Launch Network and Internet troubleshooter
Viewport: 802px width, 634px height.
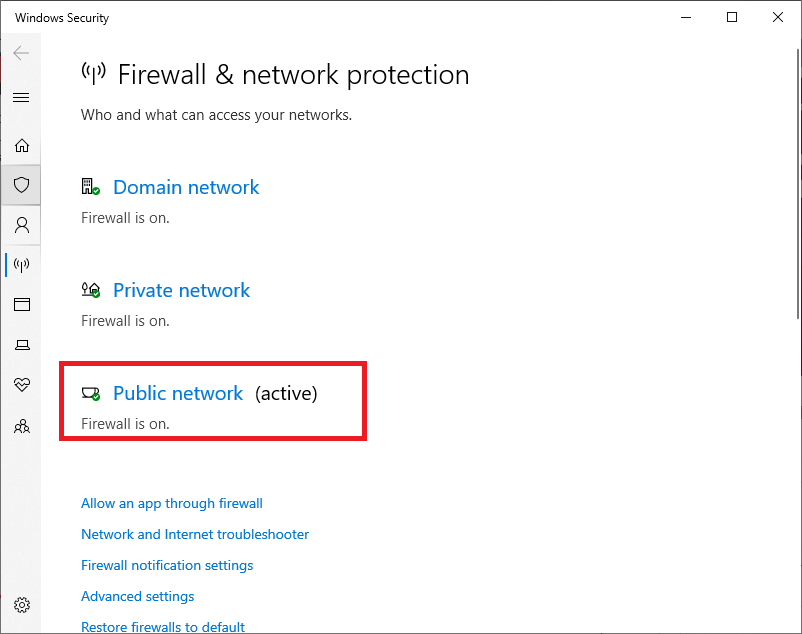click(195, 534)
